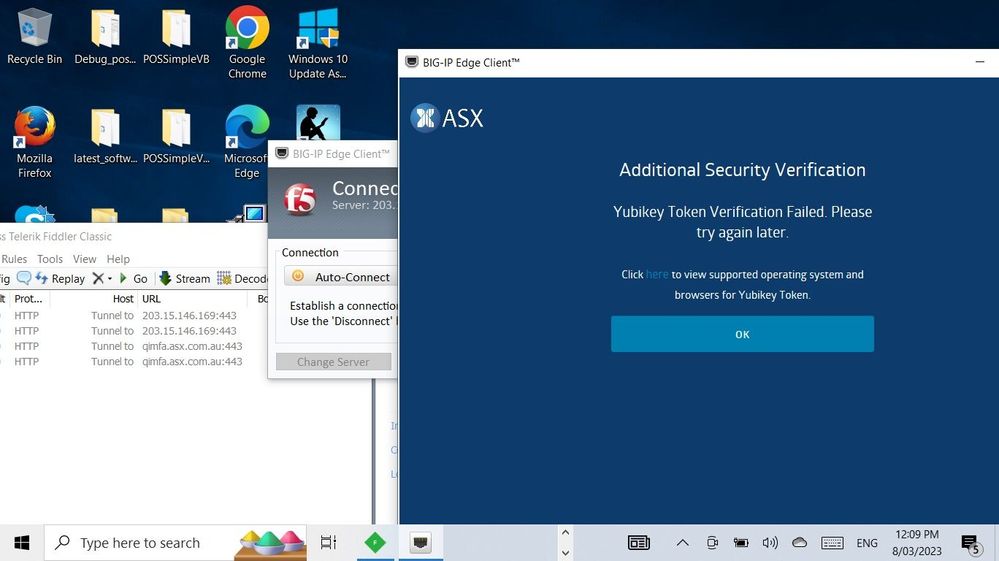This screenshot has width=999, height=561.
Task: Click the OneDrive cloud tray icon
Action: (x=799, y=543)
